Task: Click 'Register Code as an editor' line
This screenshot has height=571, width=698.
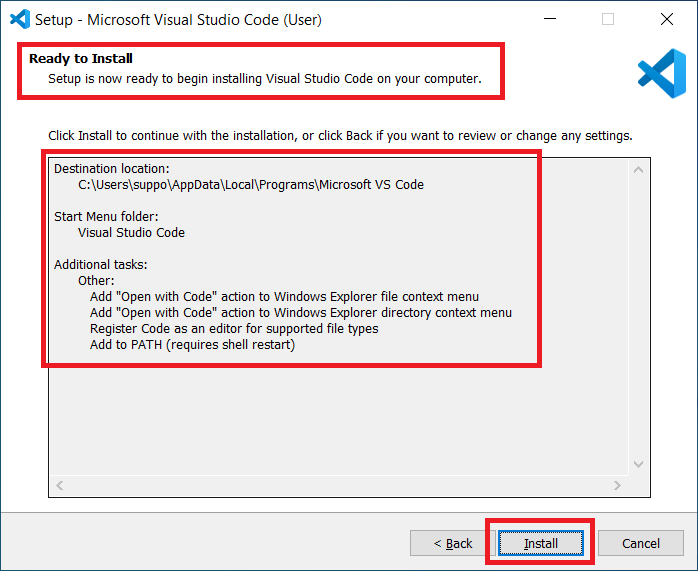Action: tap(234, 329)
